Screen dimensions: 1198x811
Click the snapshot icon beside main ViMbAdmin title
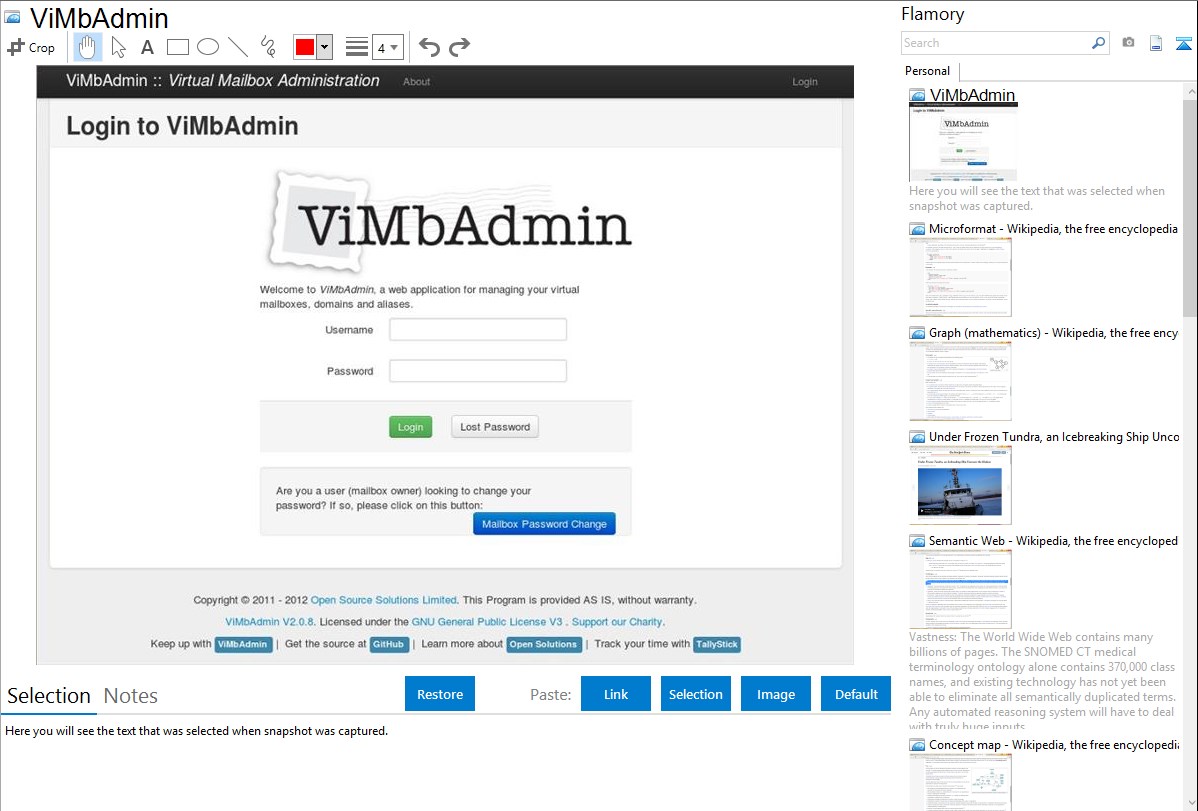pos(12,16)
